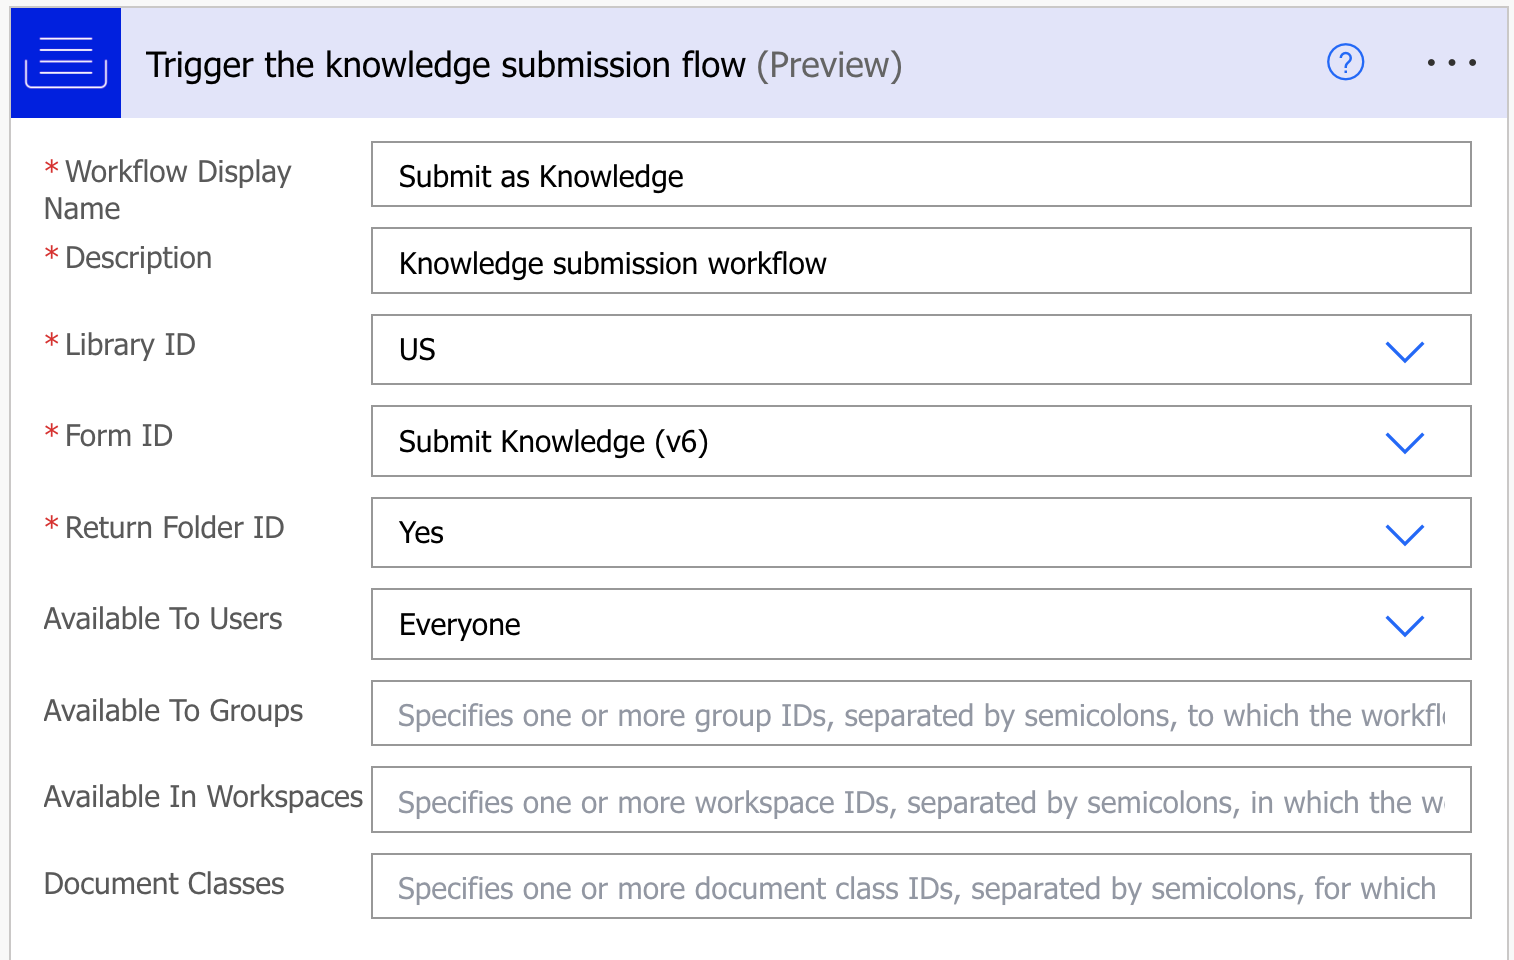Select the US value in Library ID

pos(417,350)
